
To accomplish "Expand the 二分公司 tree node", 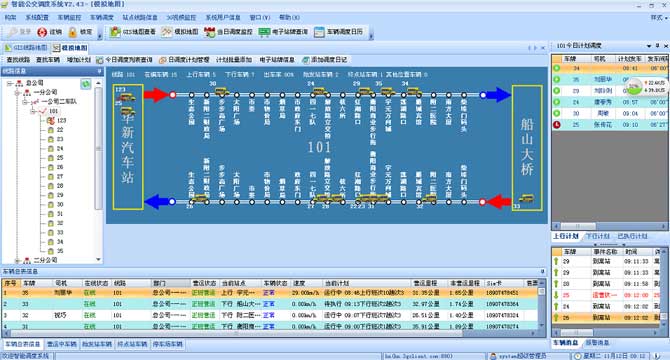I will point(17,260).
